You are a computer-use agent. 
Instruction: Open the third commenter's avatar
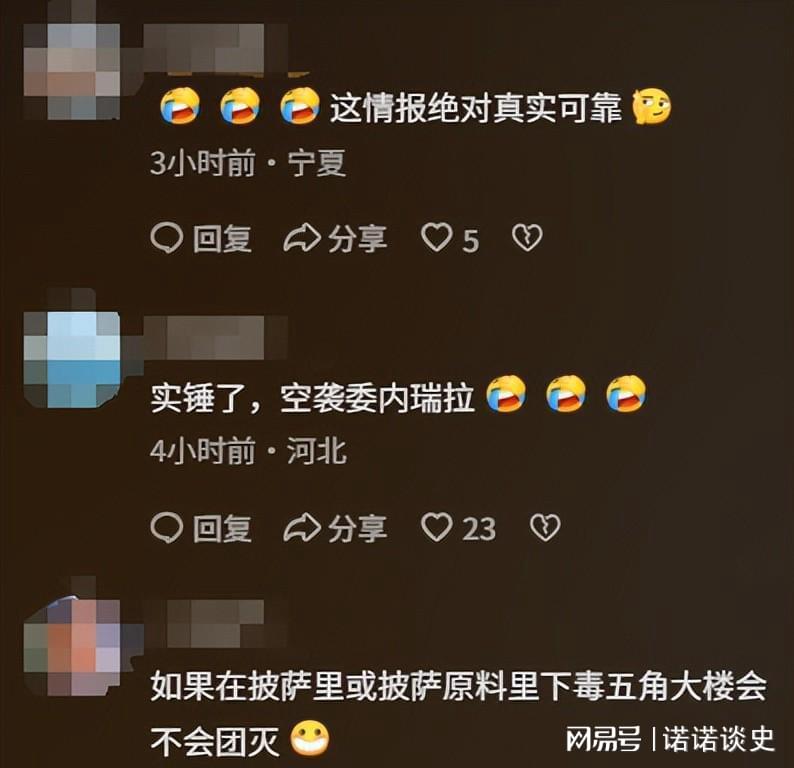[x=72, y=647]
